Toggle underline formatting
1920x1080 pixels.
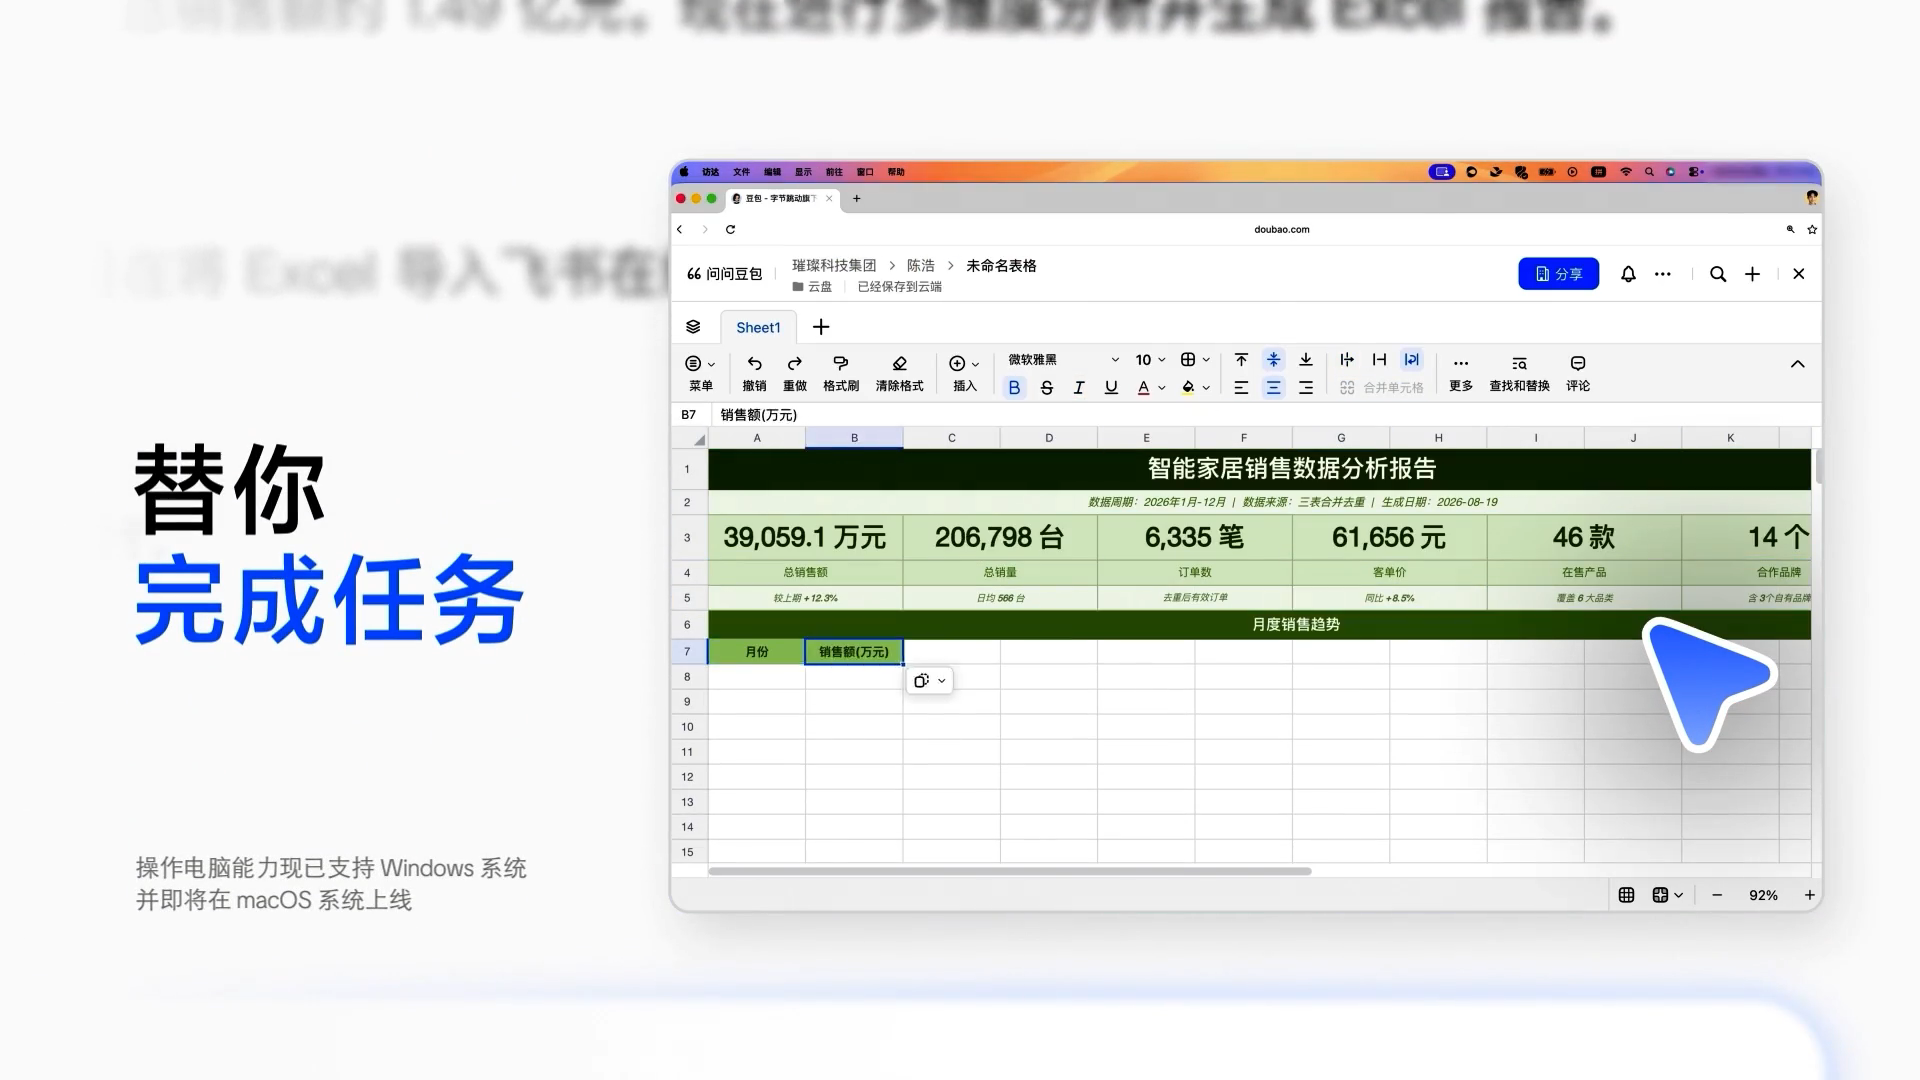click(1111, 388)
